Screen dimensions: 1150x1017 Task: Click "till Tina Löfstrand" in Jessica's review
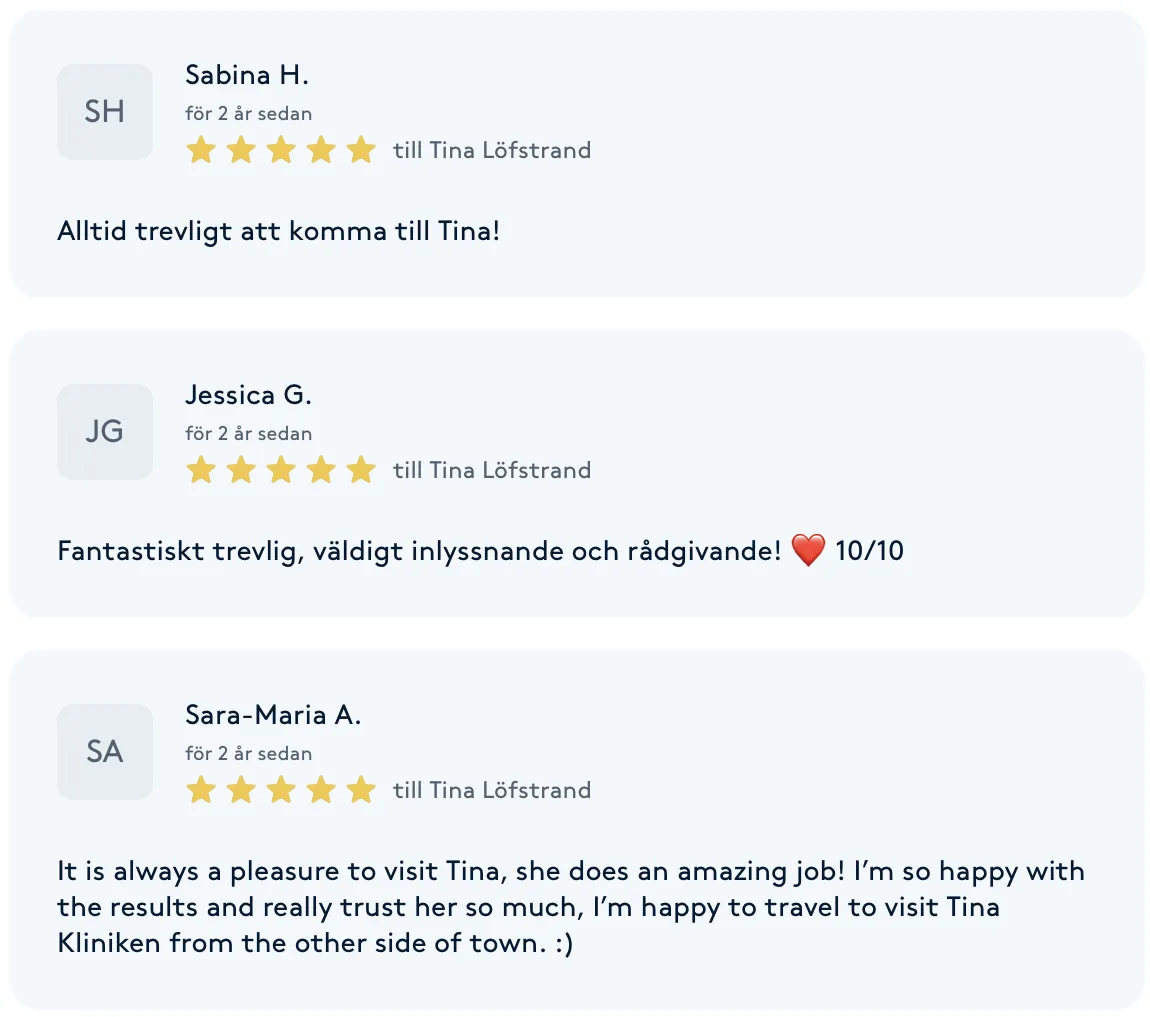click(x=492, y=471)
